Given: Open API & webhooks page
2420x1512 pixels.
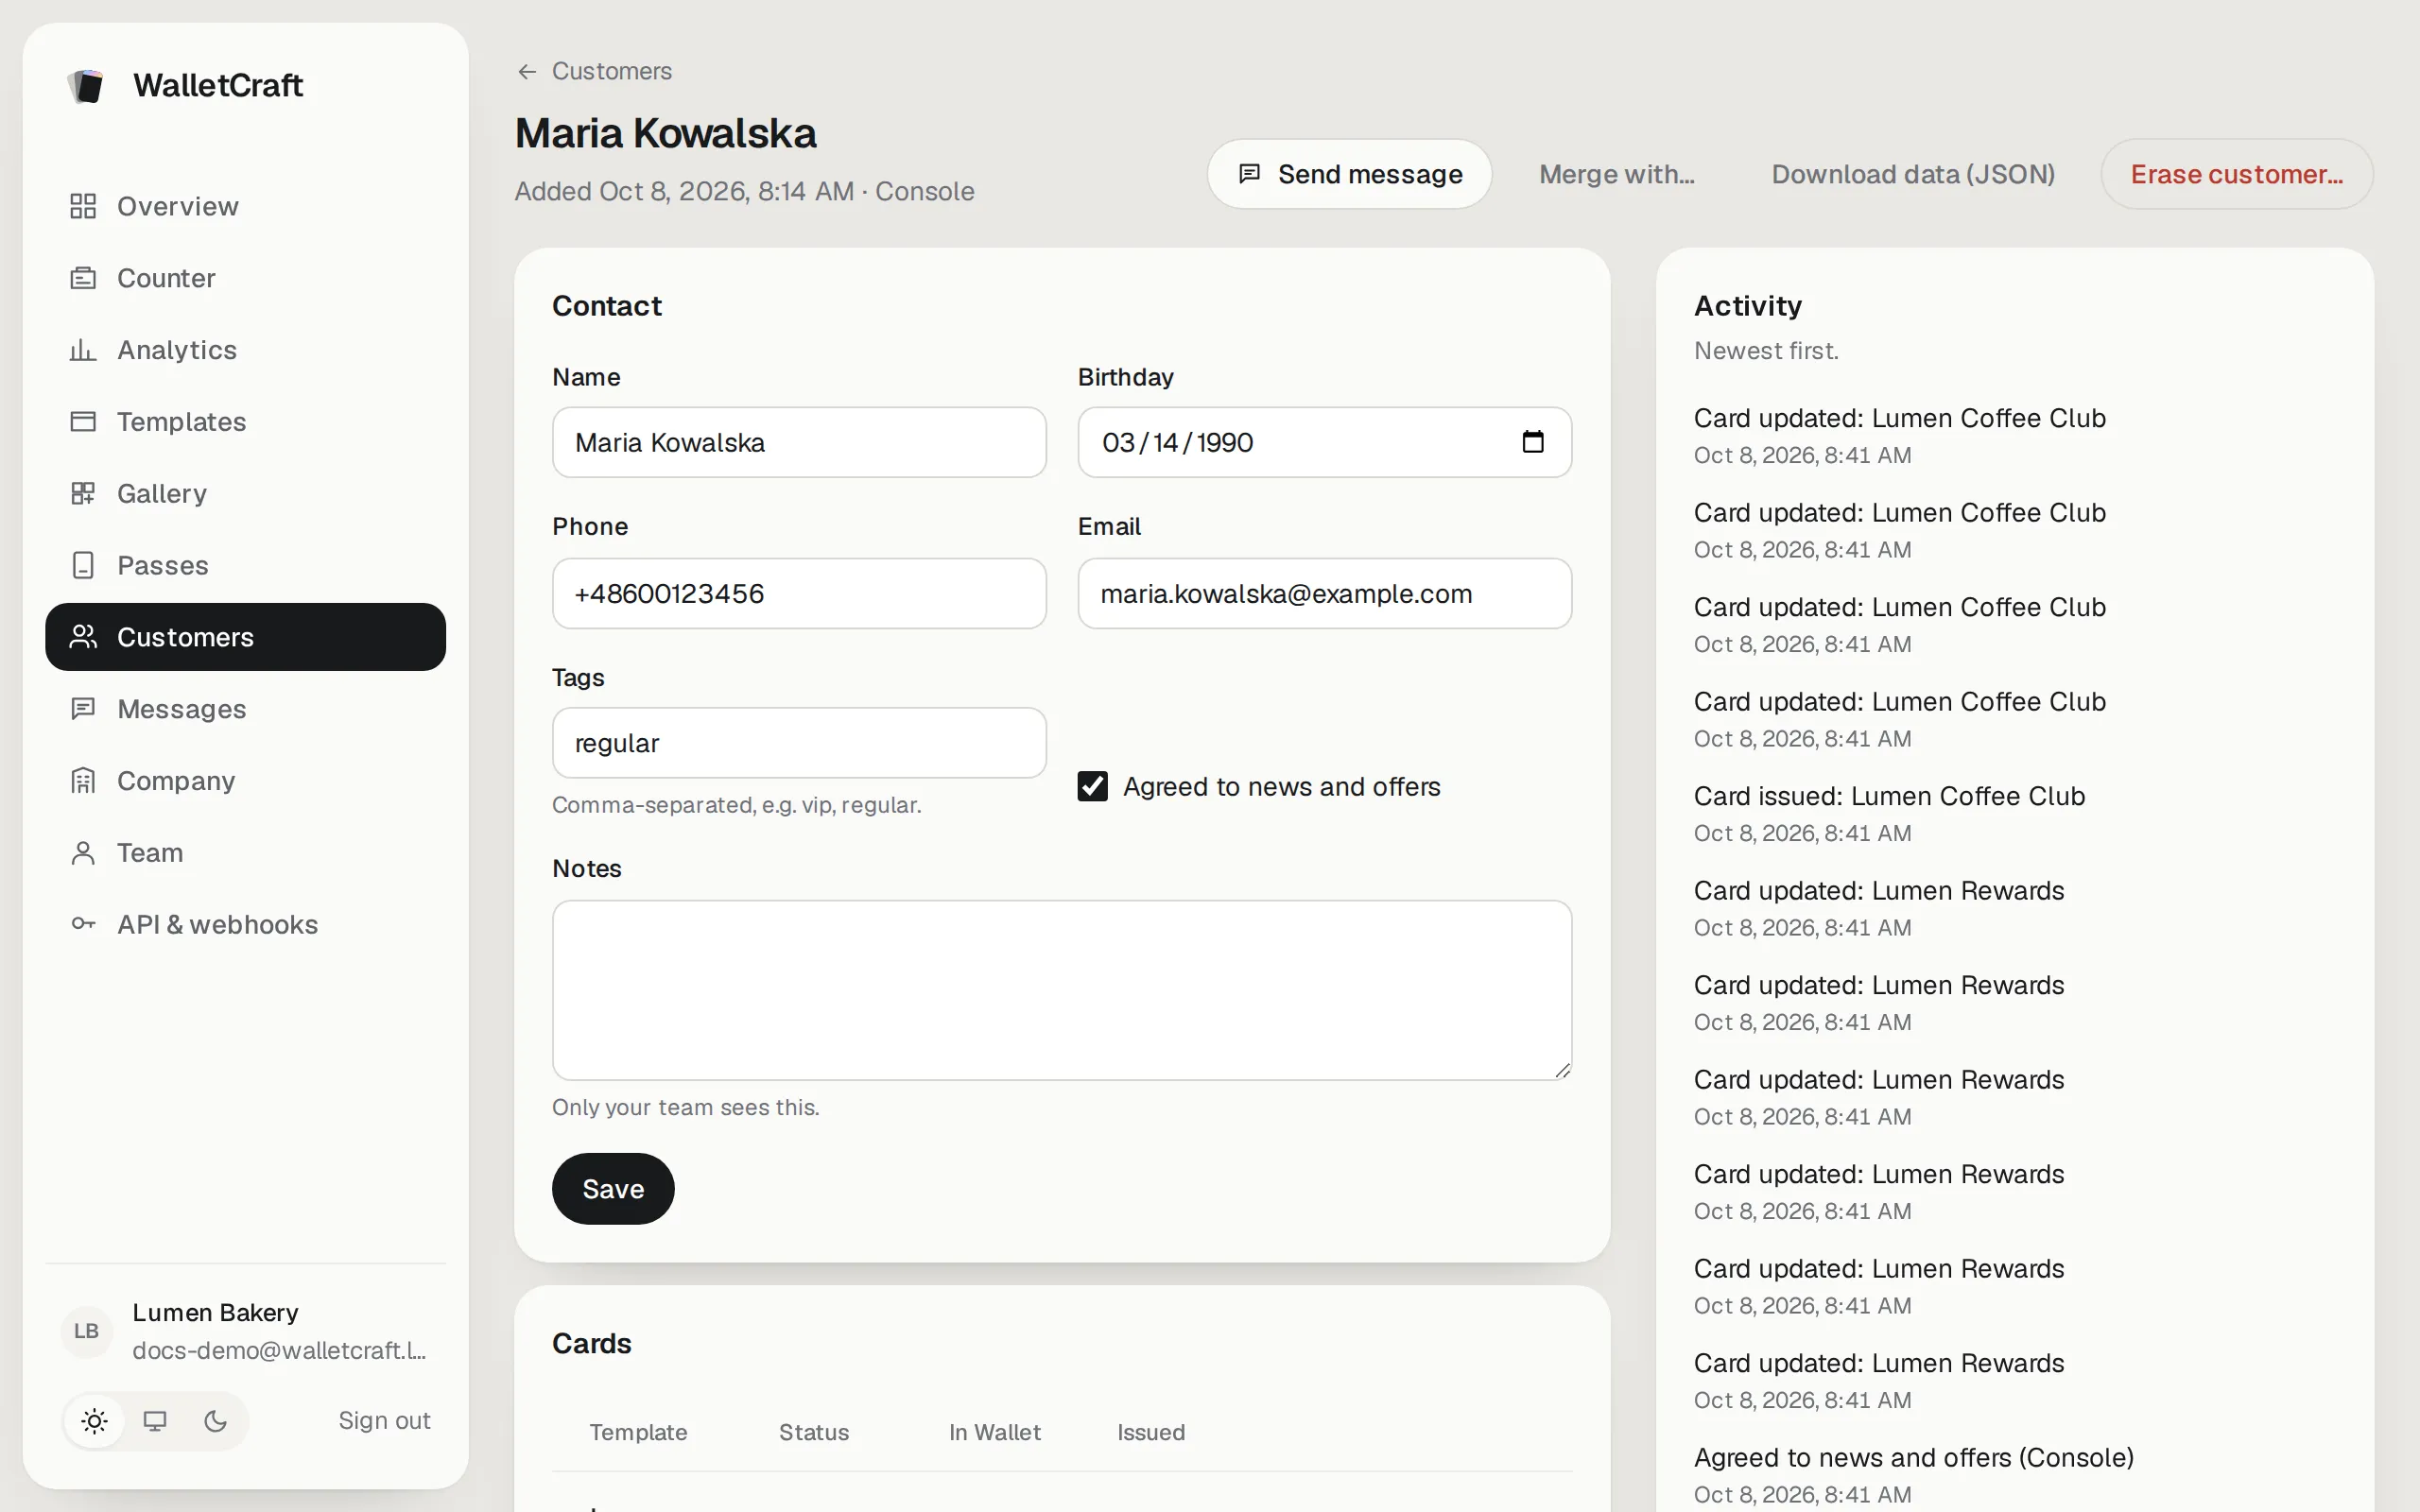Looking at the screenshot, I should click(x=245, y=925).
